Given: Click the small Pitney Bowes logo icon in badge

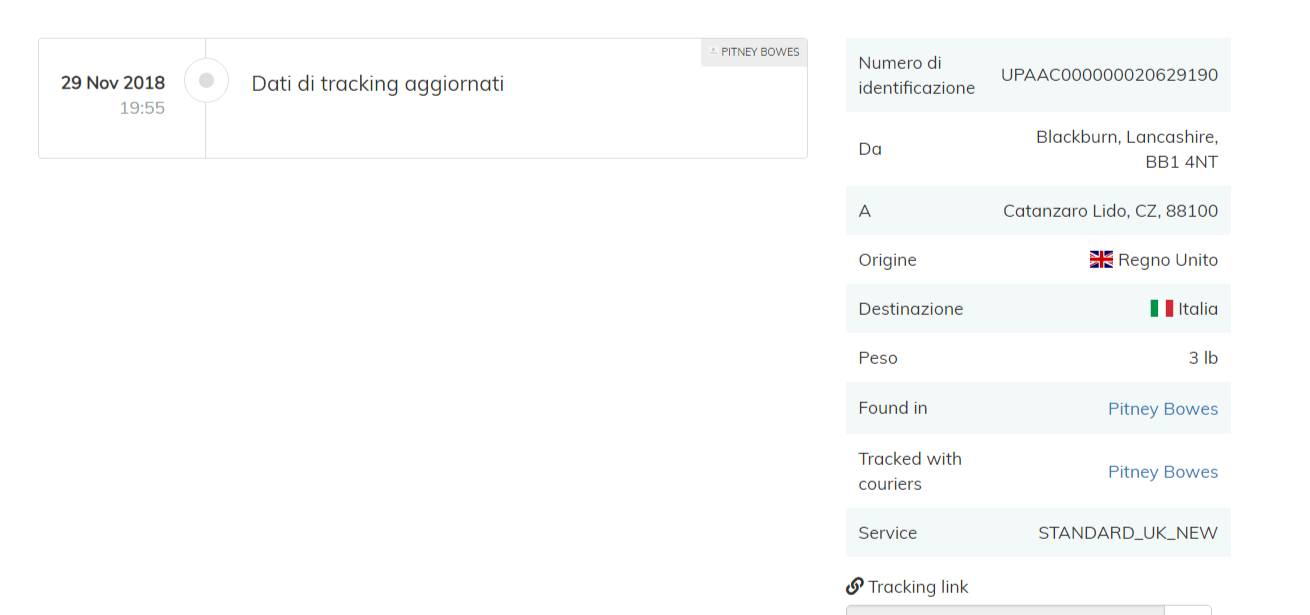Looking at the screenshot, I should (x=713, y=52).
